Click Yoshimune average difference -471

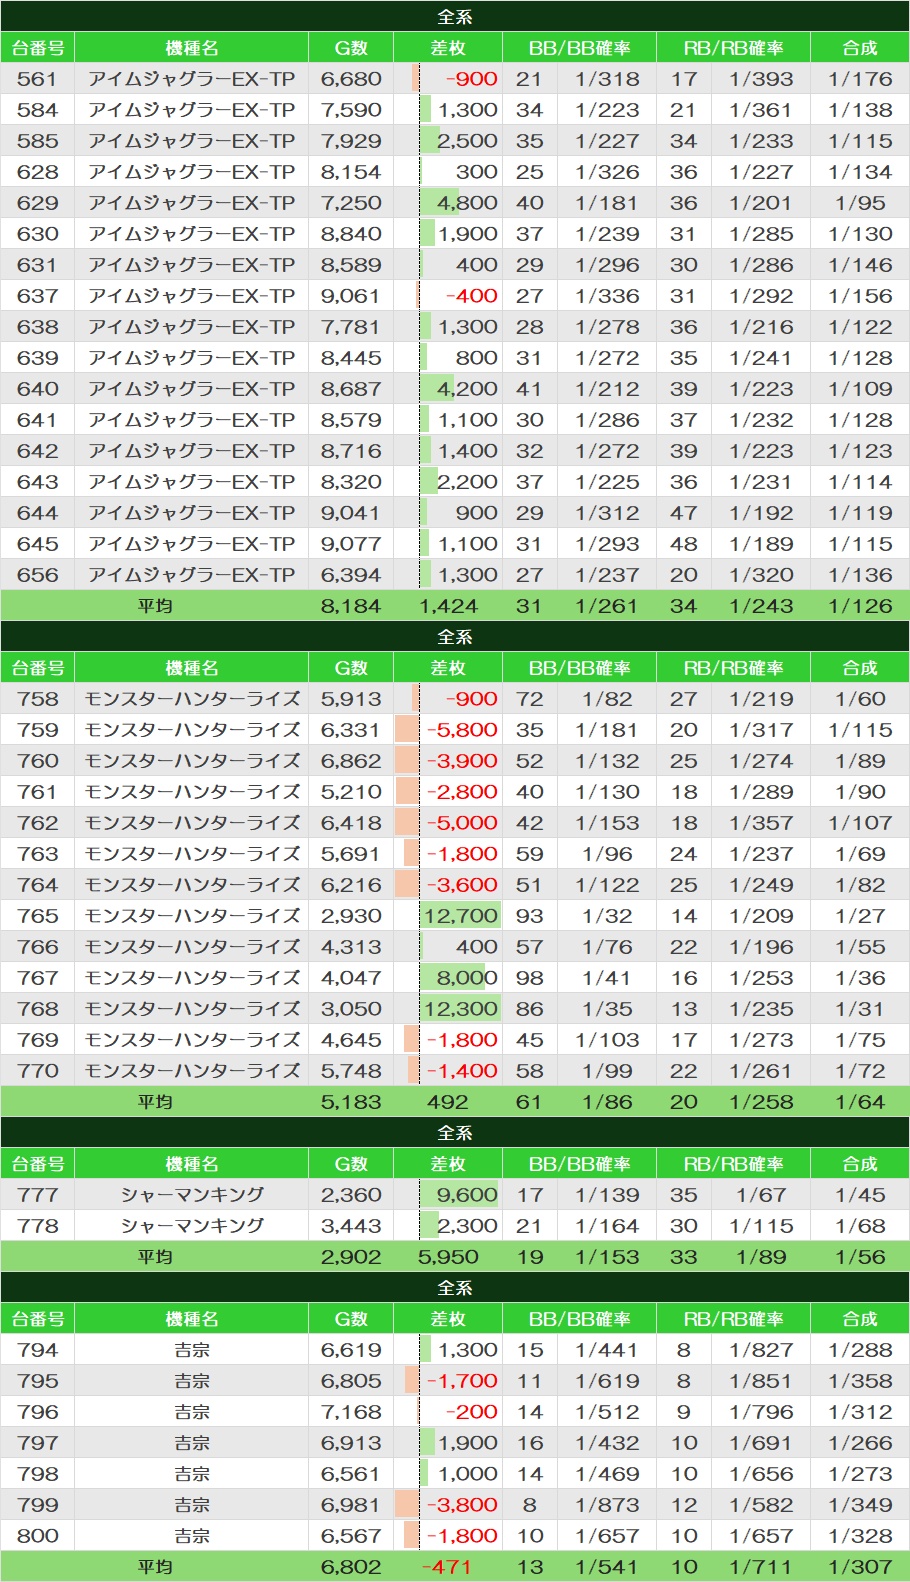pyautogui.click(x=446, y=1567)
